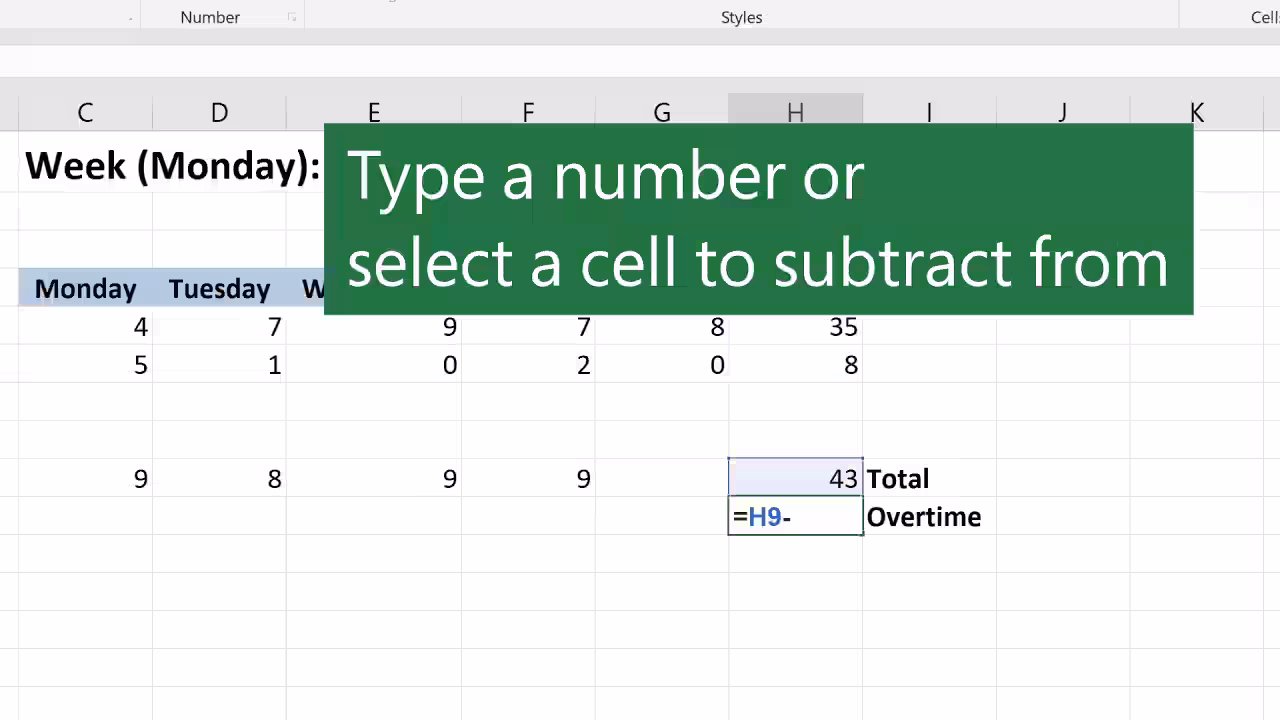Select the cell with 4 under Monday

85,327
